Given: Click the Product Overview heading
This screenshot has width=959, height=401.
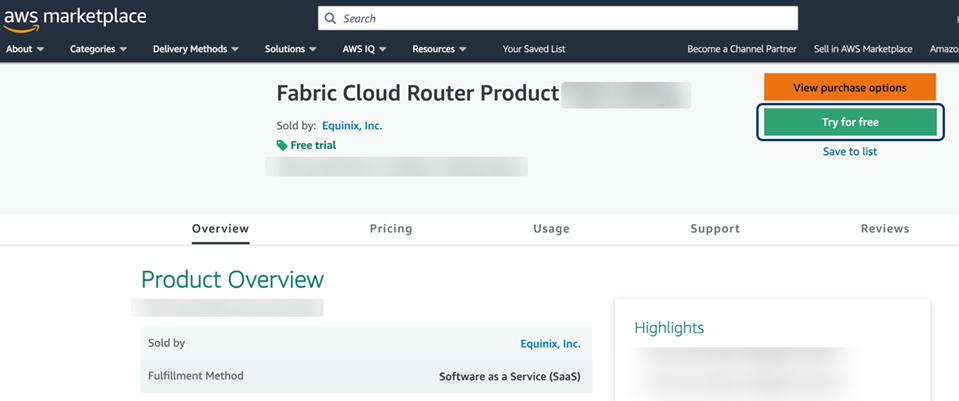Looking at the screenshot, I should 232,279.
